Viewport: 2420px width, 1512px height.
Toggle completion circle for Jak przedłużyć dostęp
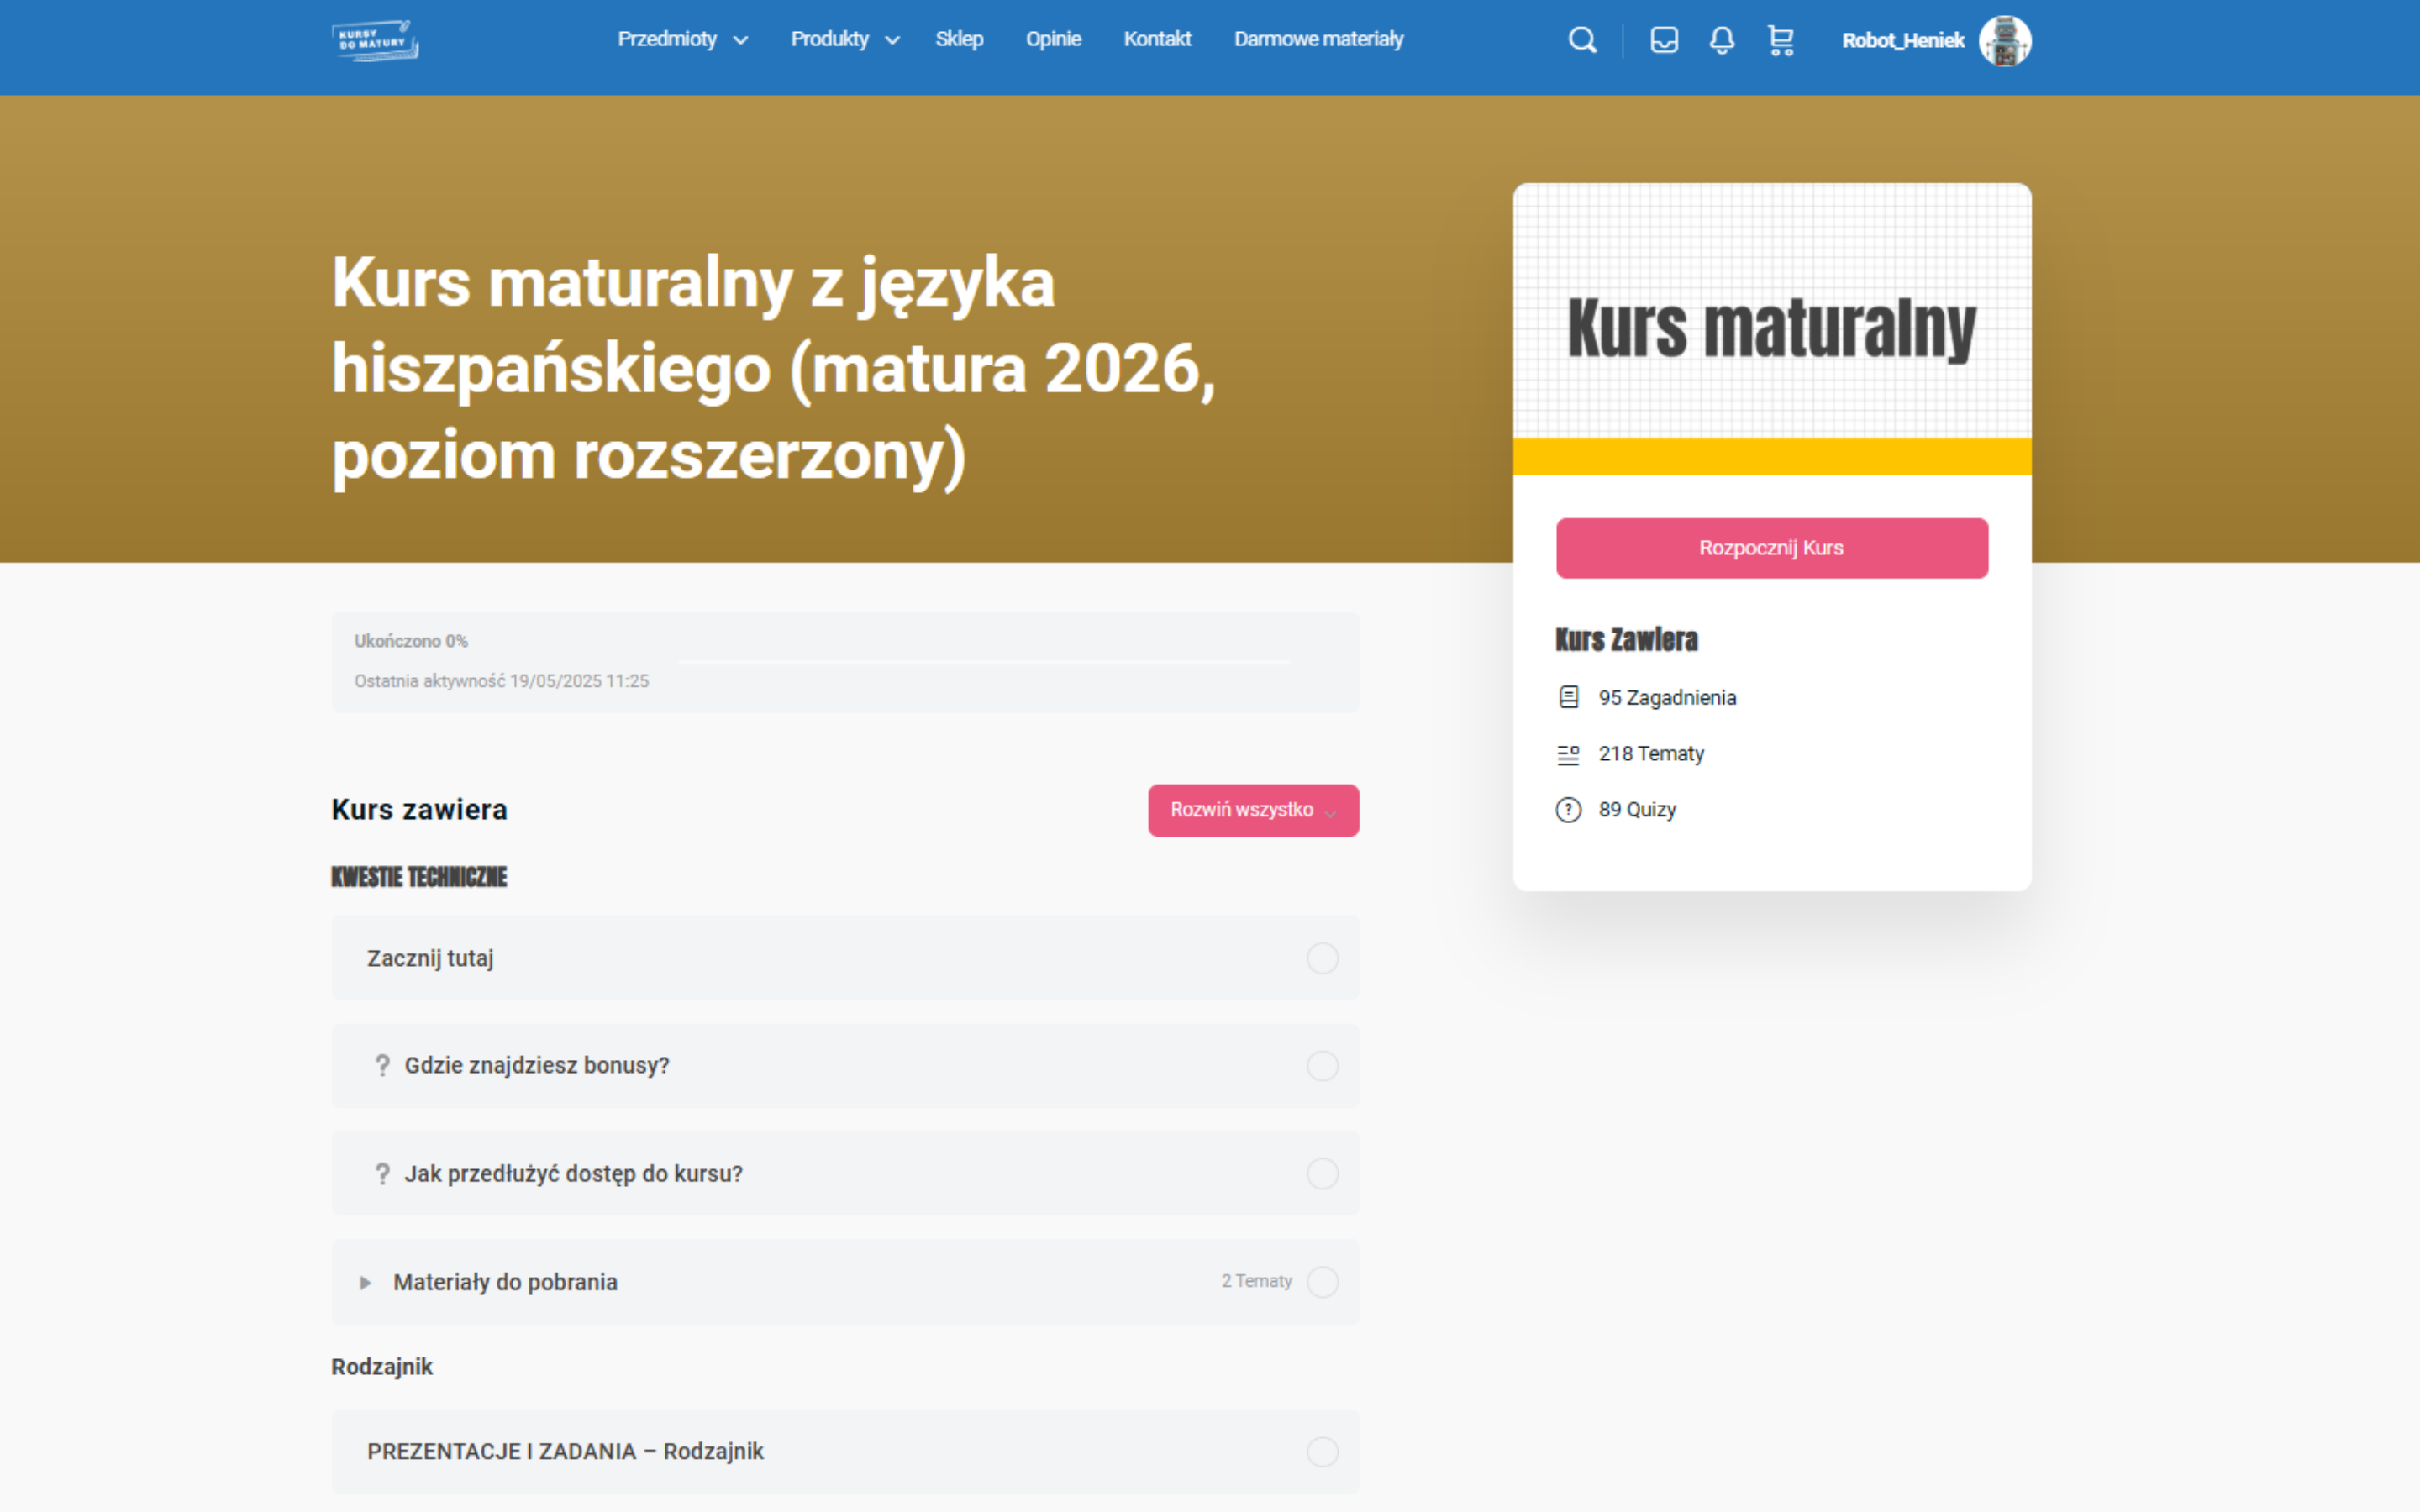point(1322,1173)
